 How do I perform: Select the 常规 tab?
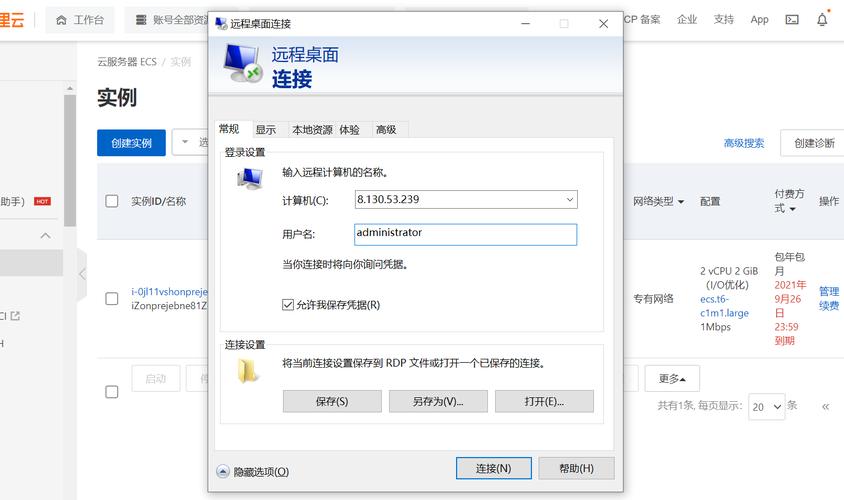click(x=229, y=129)
